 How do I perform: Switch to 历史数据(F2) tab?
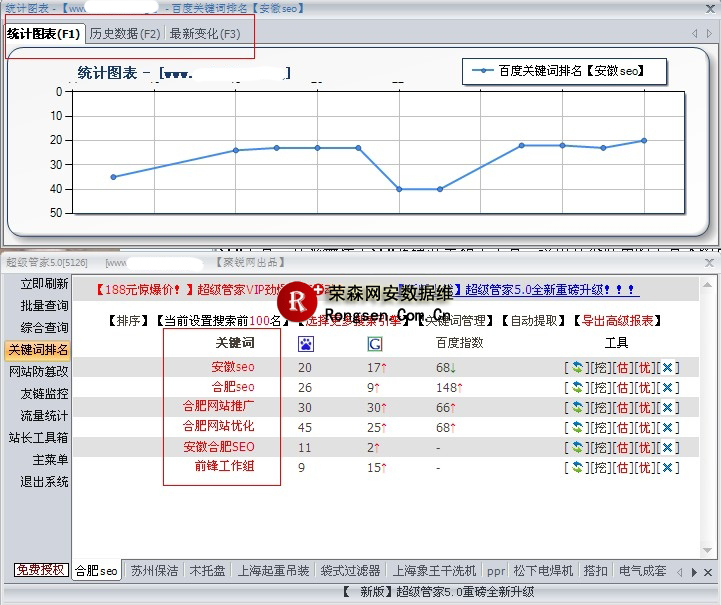pyautogui.click(x=124, y=33)
